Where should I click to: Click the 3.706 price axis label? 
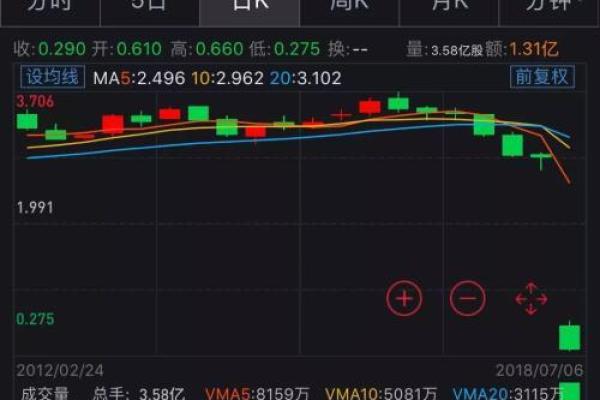[35, 101]
